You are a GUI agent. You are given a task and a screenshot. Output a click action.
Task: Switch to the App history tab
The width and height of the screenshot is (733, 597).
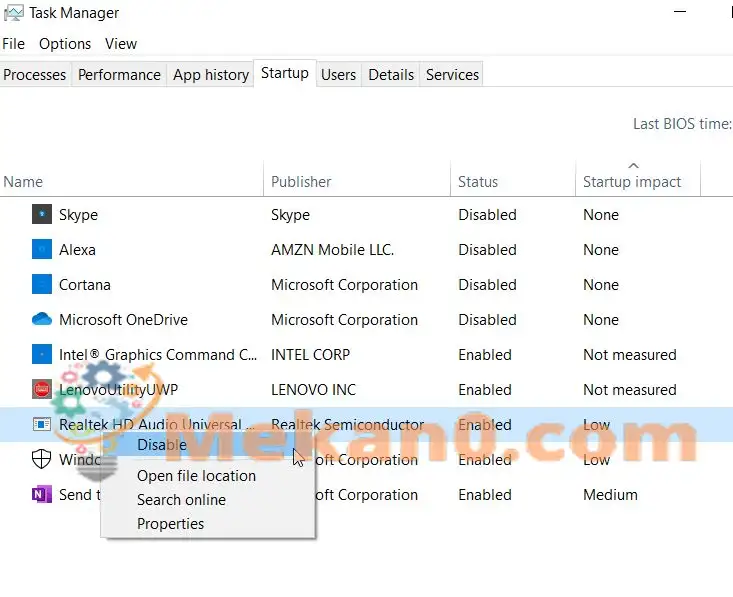coord(211,74)
